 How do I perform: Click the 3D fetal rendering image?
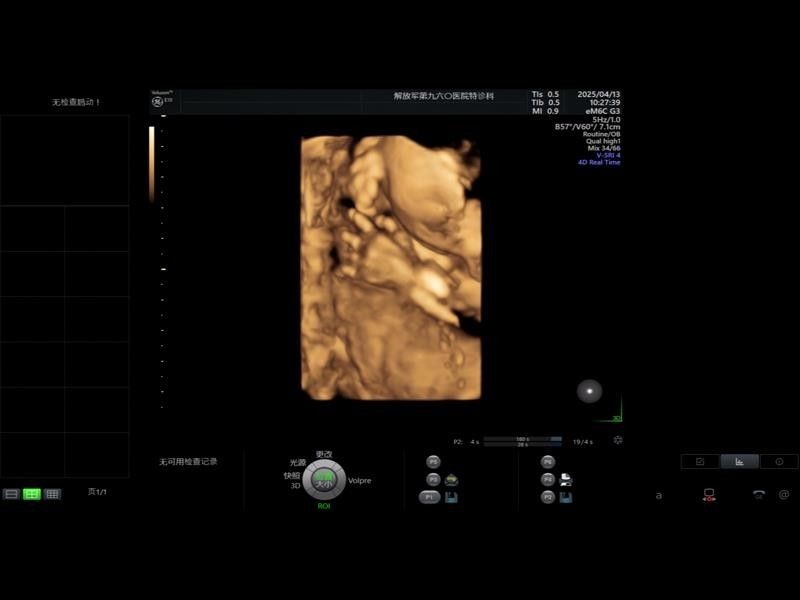coord(391,267)
